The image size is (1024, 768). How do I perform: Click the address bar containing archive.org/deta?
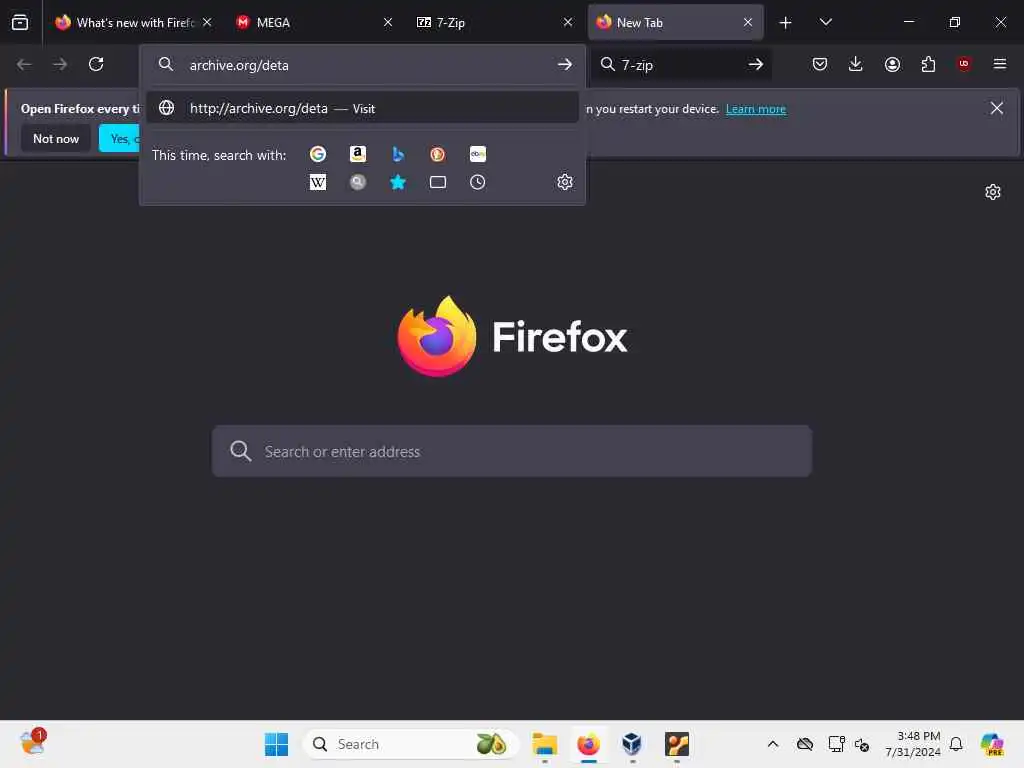[362, 65]
